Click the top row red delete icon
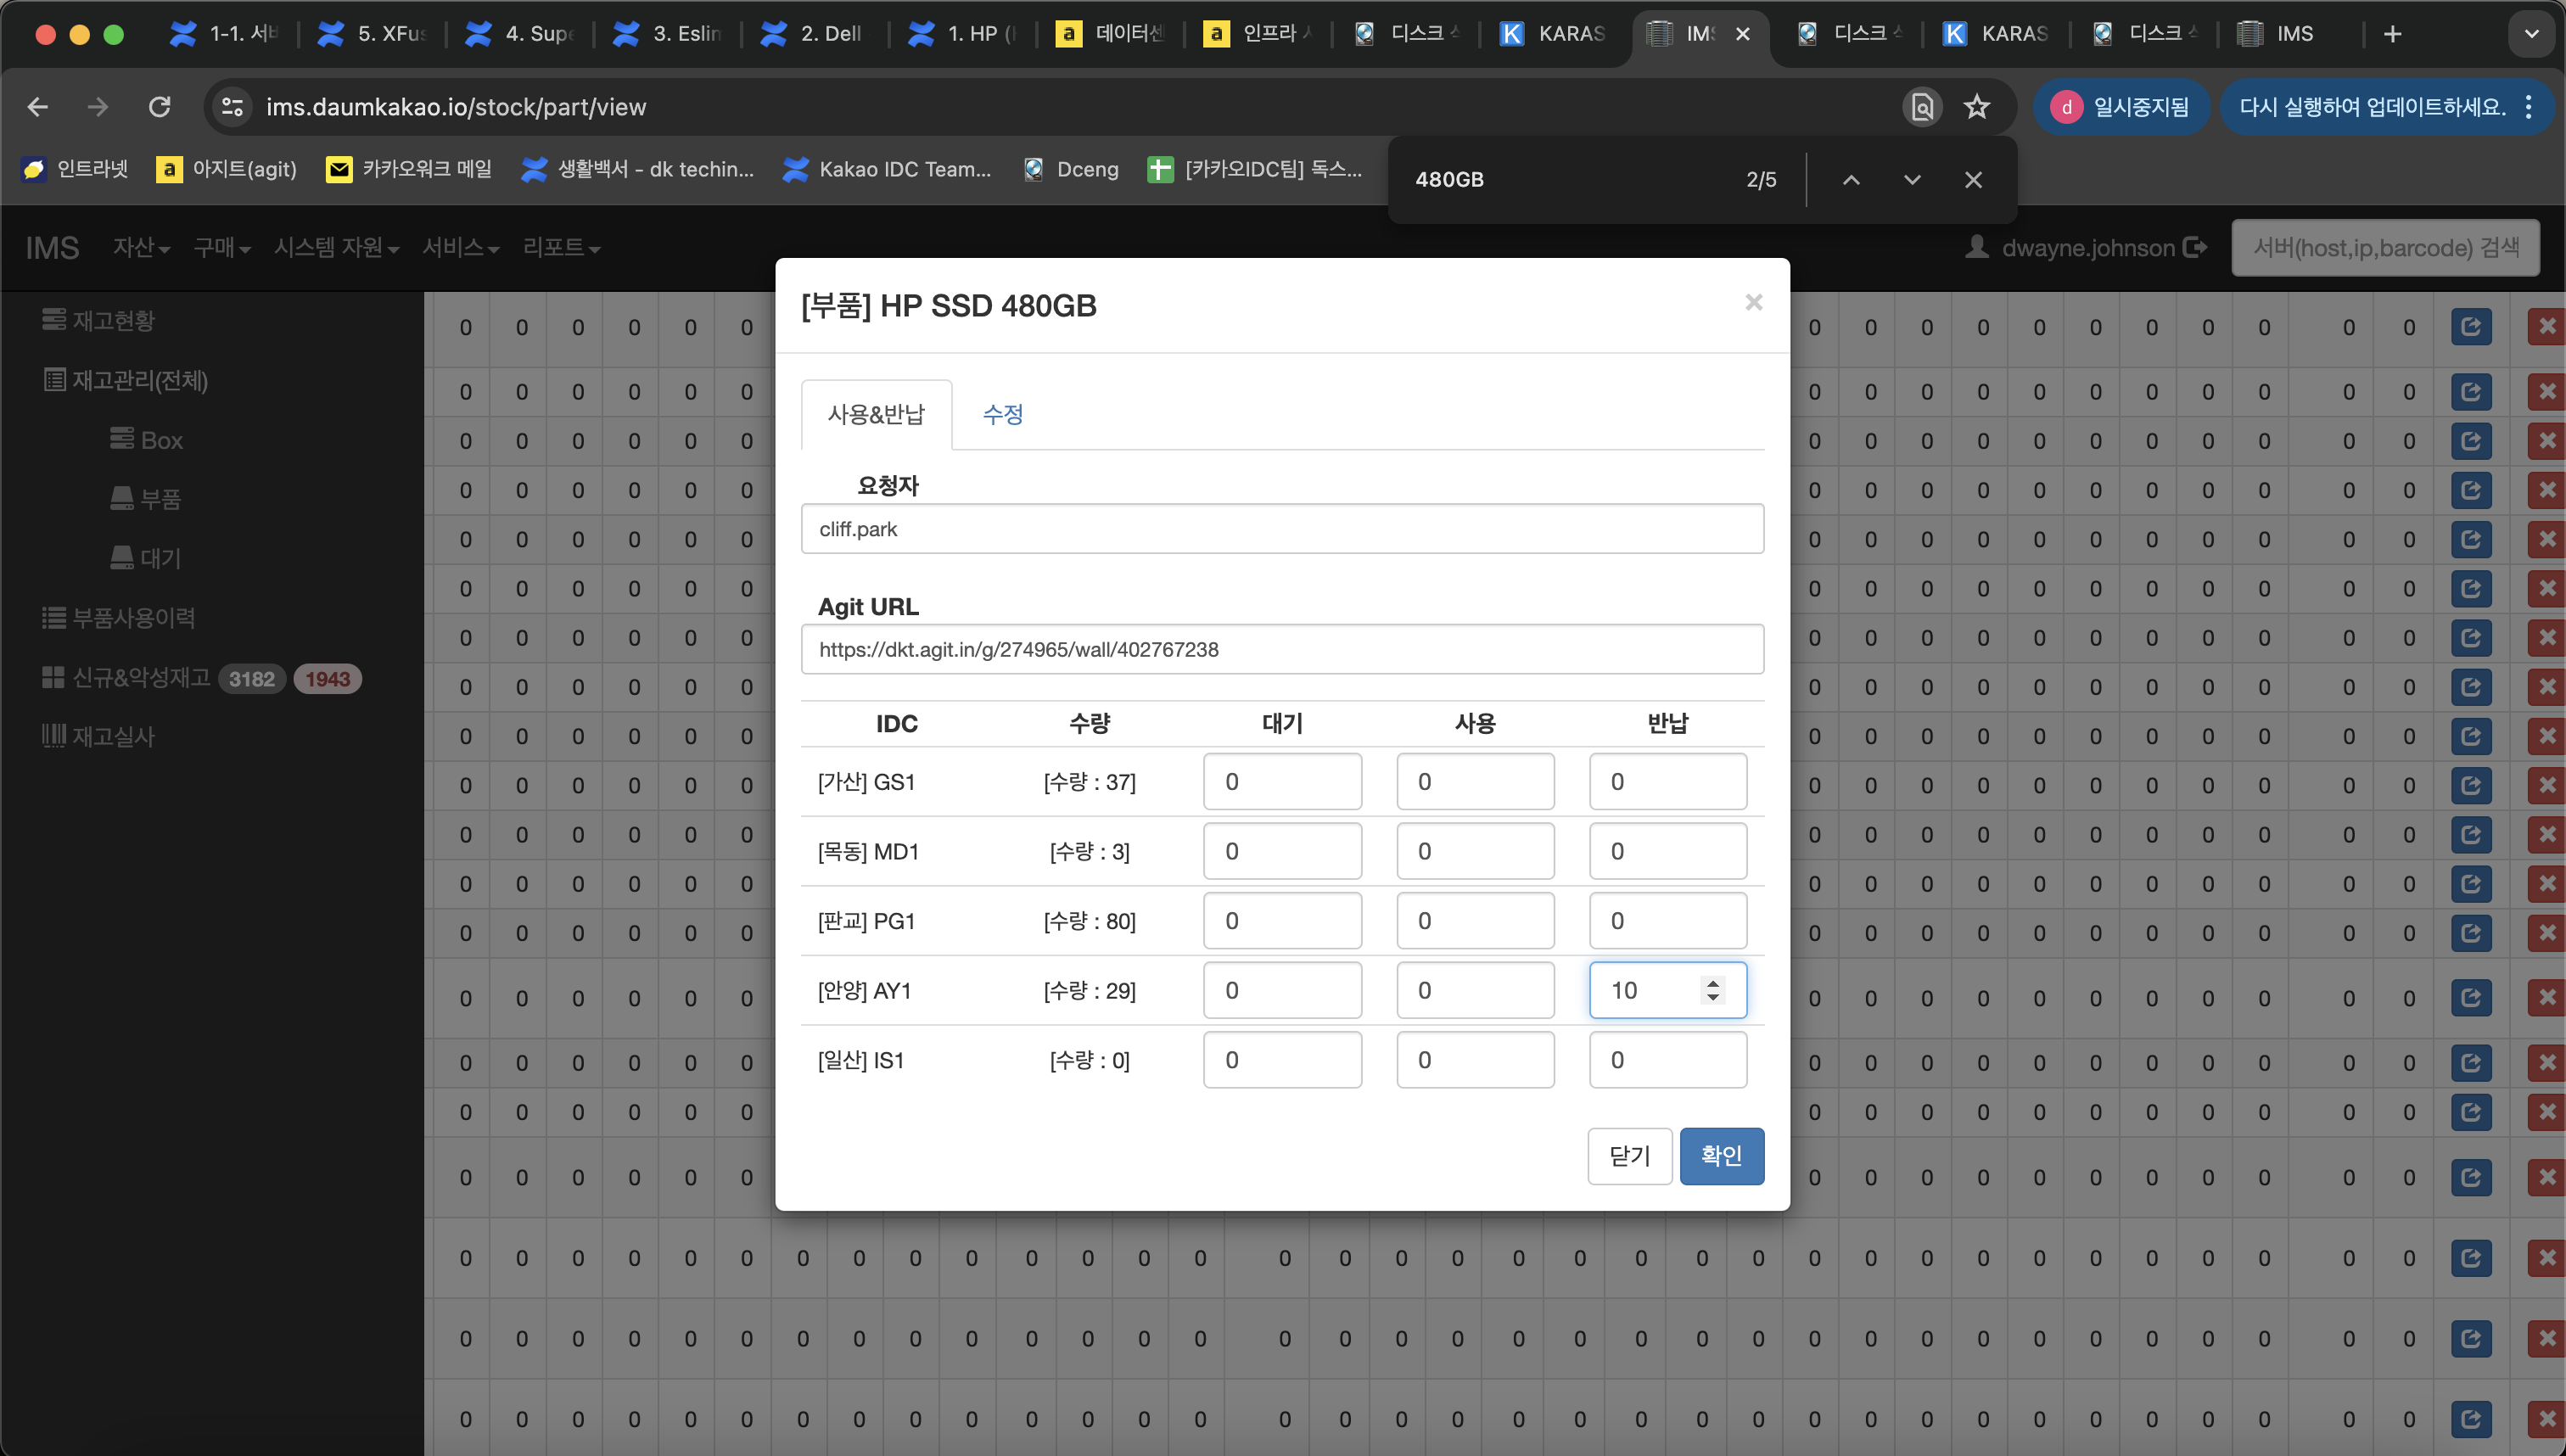This screenshot has width=2566, height=1456. [2546, 327]
